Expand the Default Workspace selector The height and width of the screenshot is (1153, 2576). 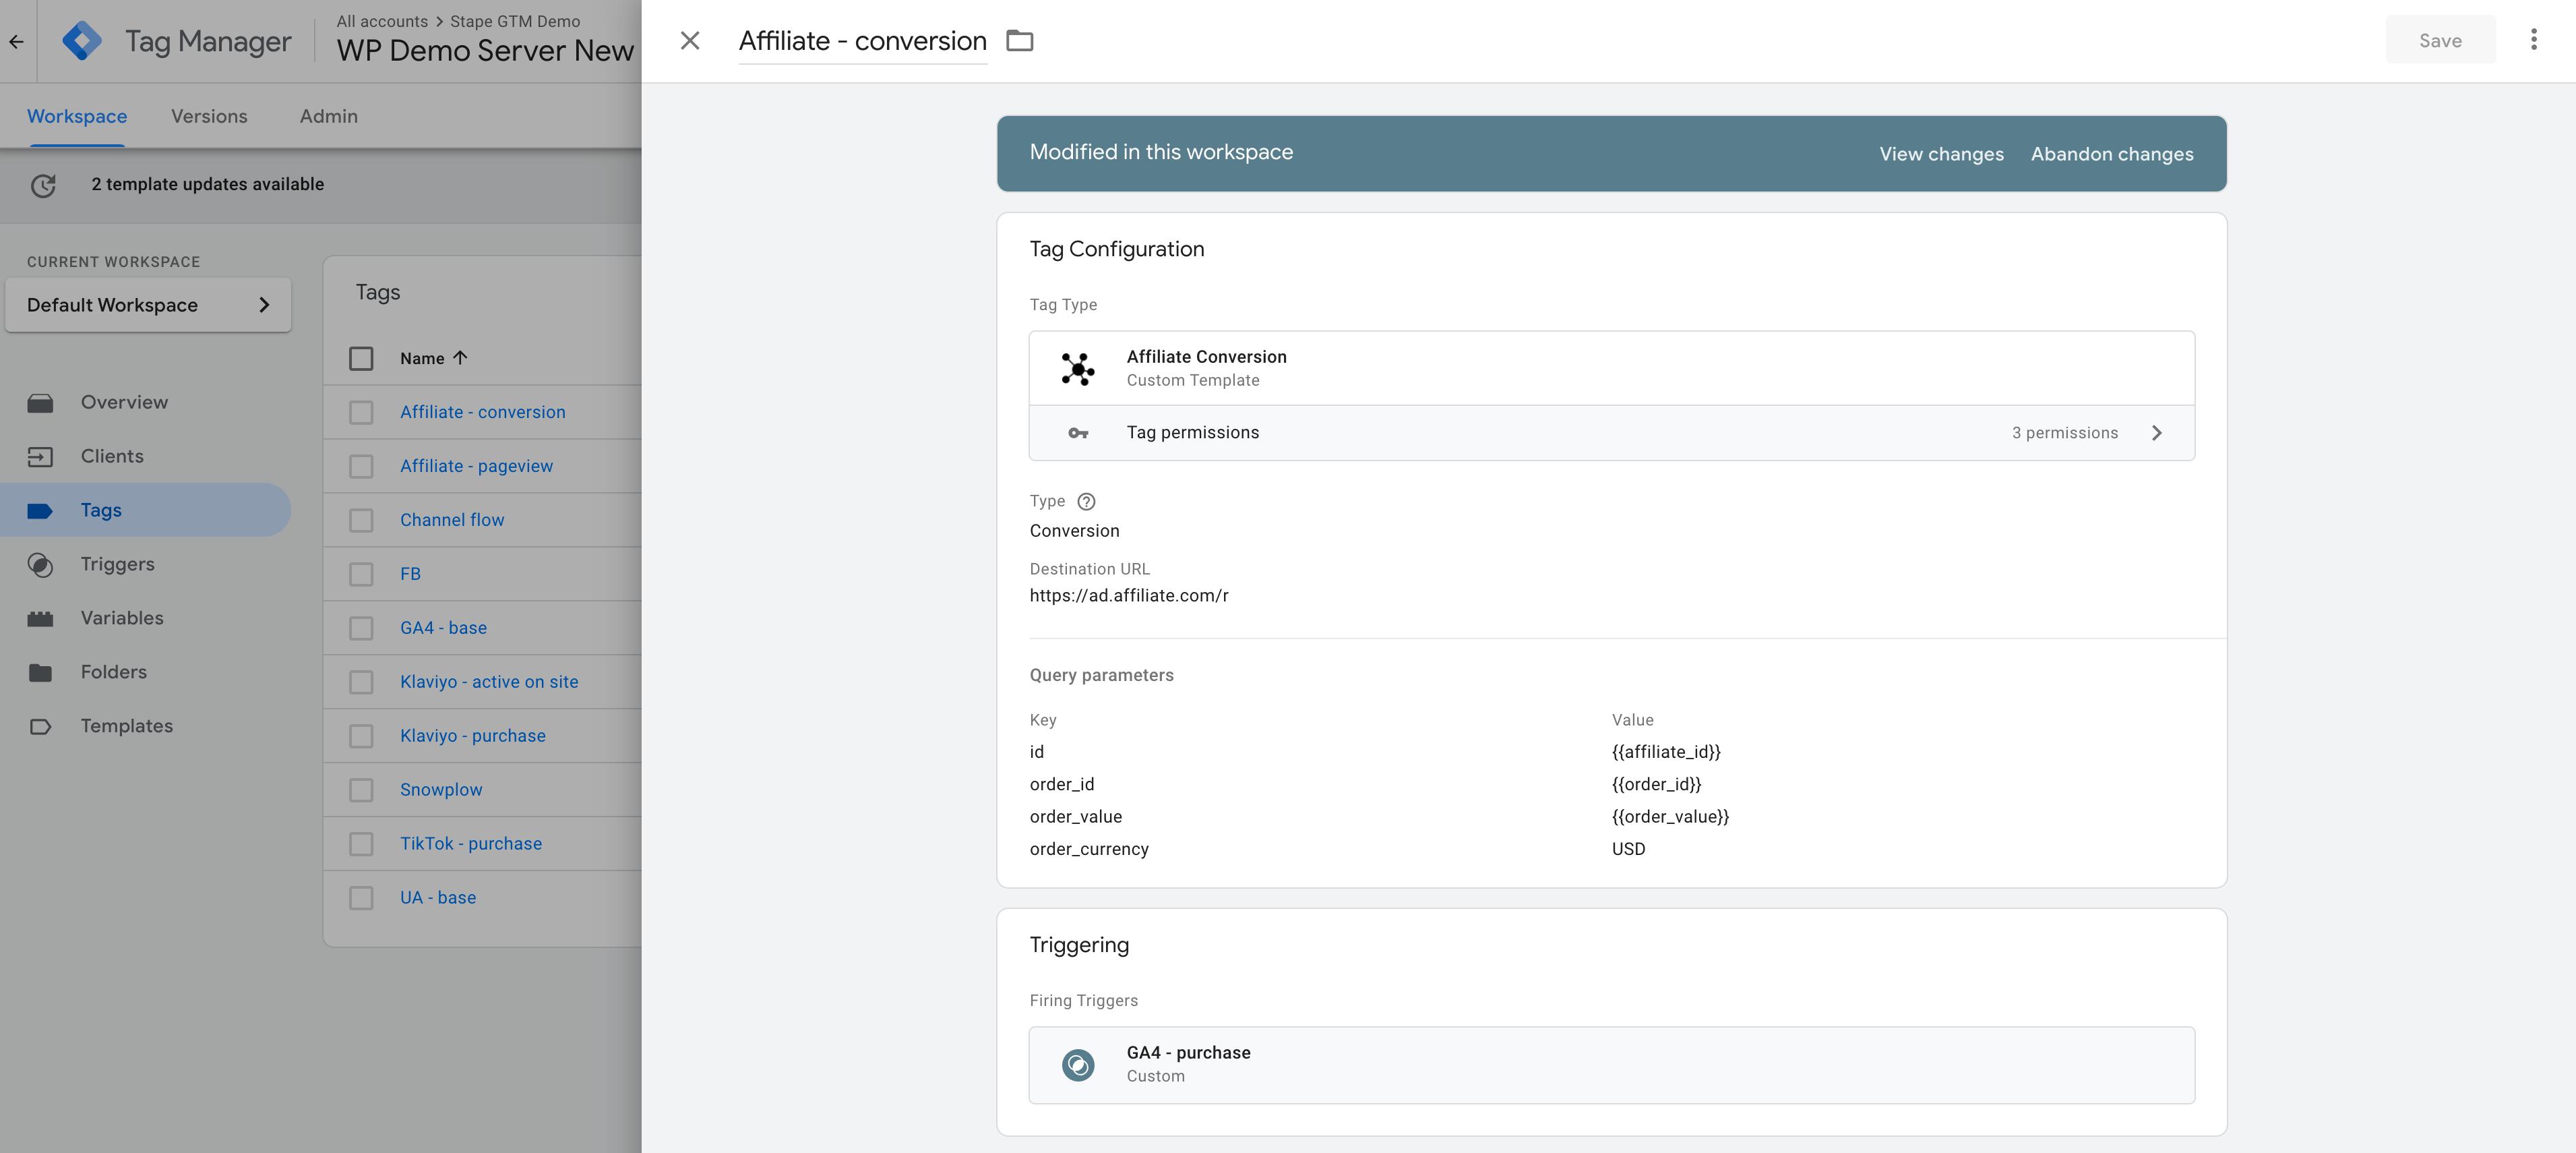tap(148, 305)
